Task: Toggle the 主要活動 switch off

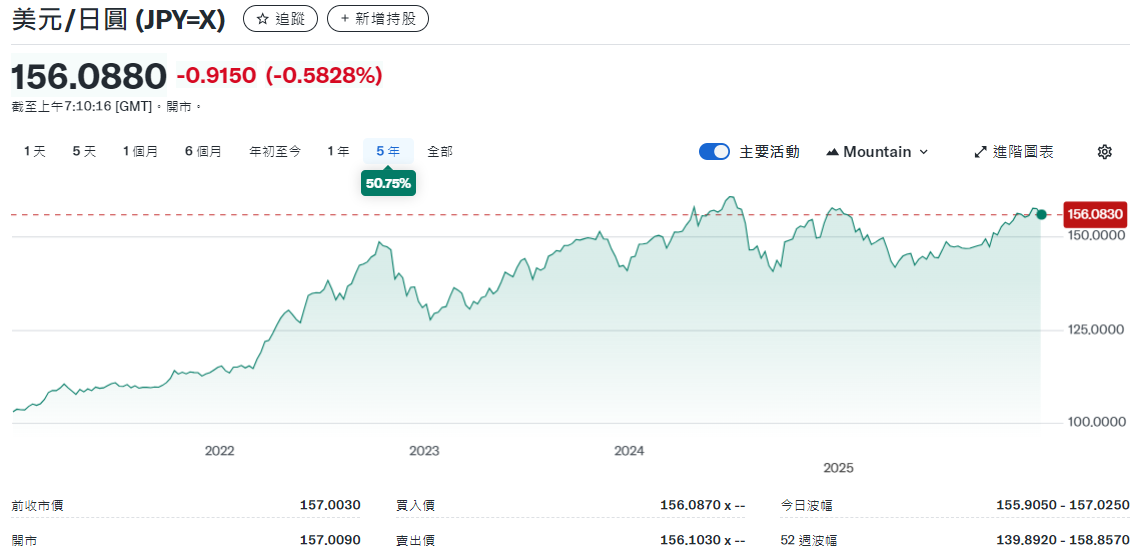Action: click(x=714, y=152)
